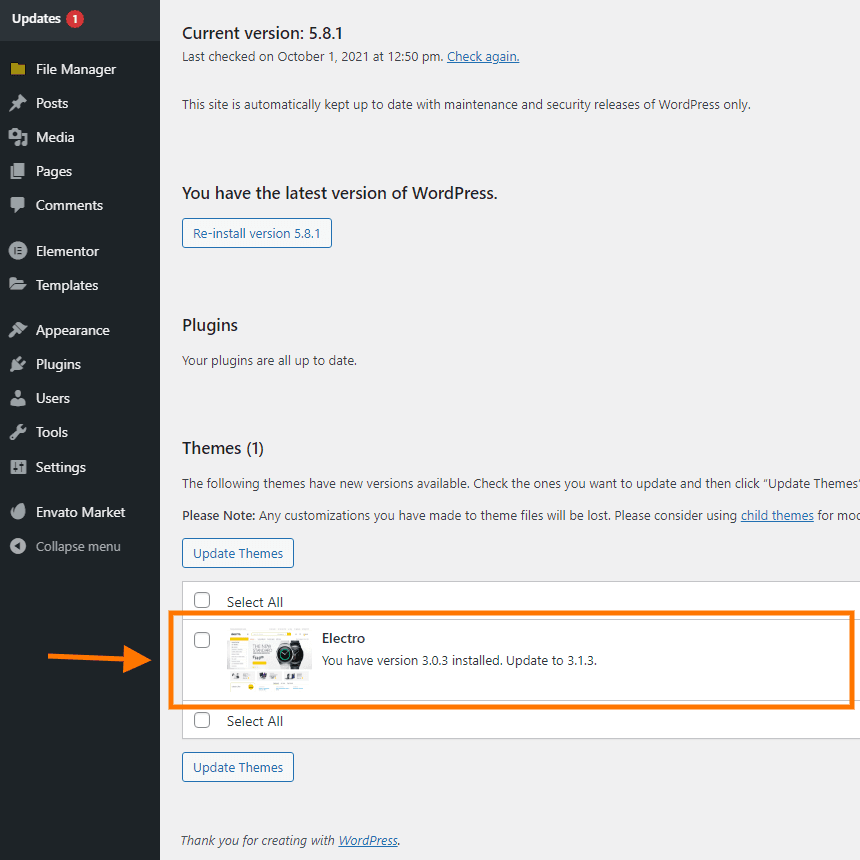The image size is (860, 860).
Task: Follow the WordPress footer link
Action: pyautogui.click(x=368, y=840)
